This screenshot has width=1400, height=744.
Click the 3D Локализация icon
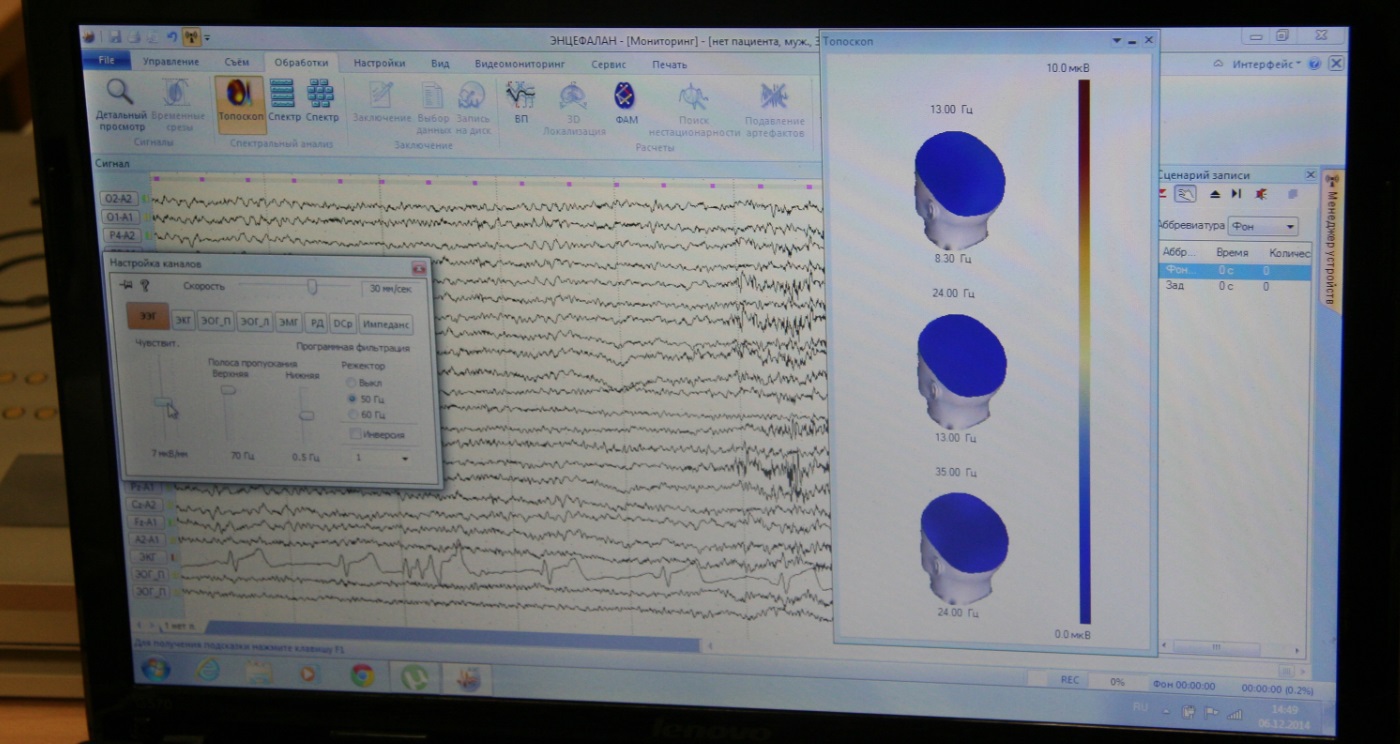pyautogui.click(x=574, y=108)
